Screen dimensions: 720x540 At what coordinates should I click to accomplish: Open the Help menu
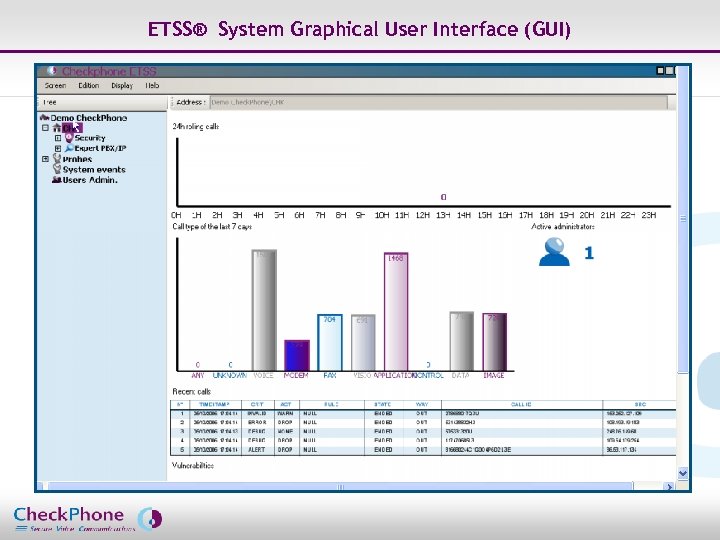[x=152, y=85]
